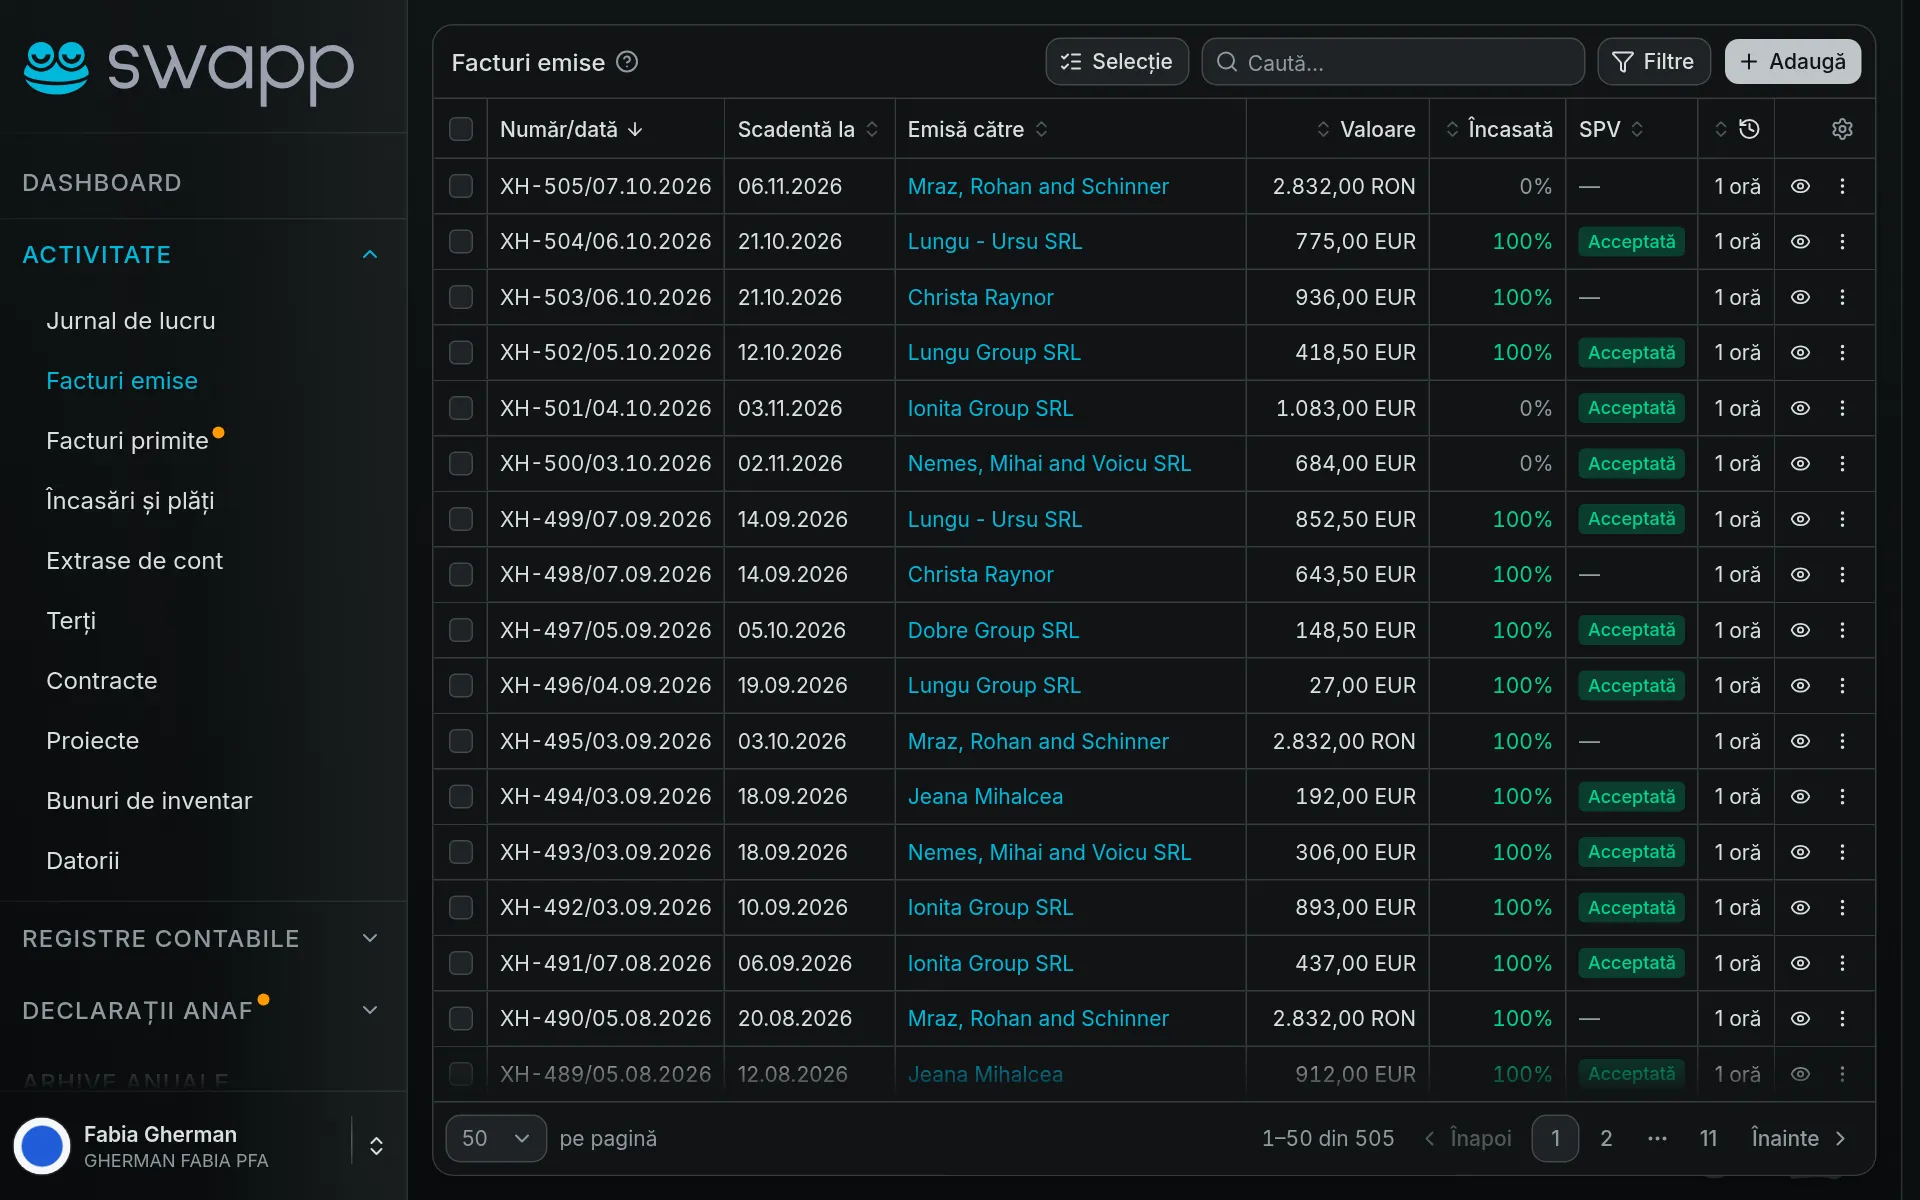The image size is (1920, 1200).
Task: Click in the Caută search field
Action: click(x=1393, y=62)
